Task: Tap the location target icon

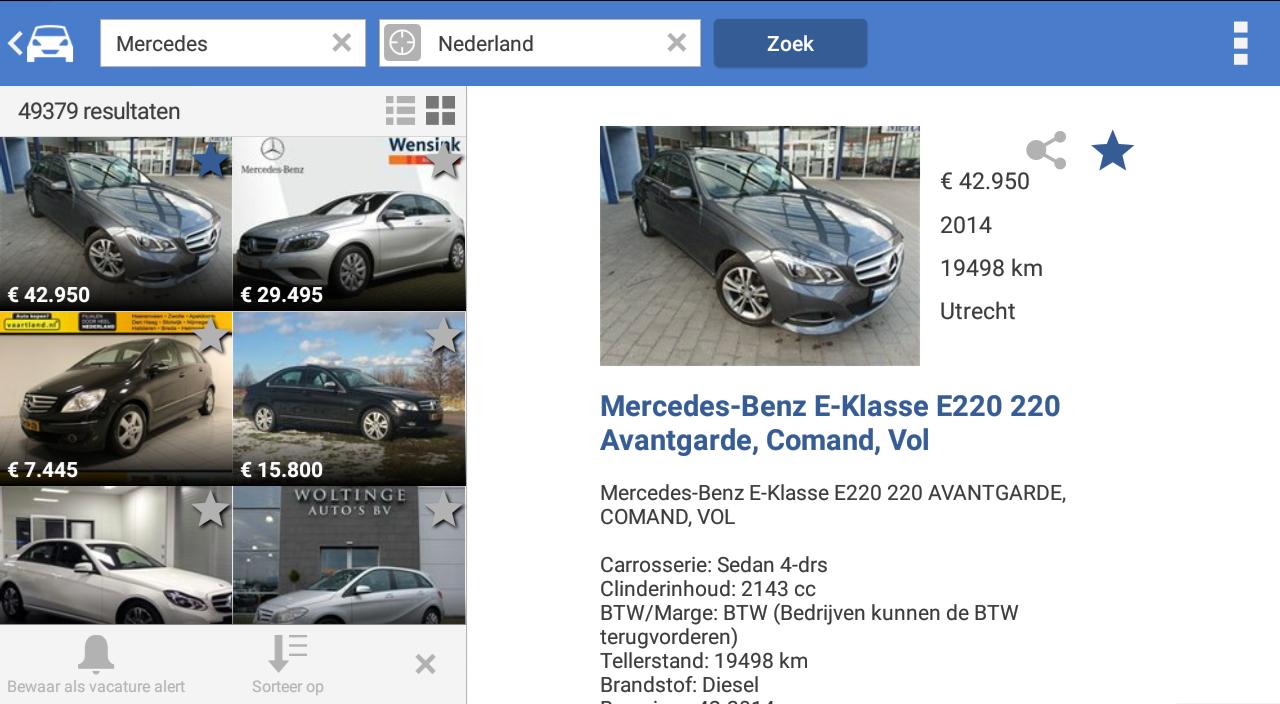Action: tap(402, 43)
